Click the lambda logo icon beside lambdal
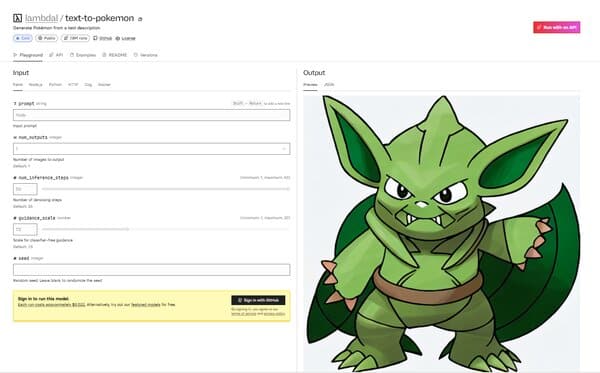 click(x=17, y=18)
